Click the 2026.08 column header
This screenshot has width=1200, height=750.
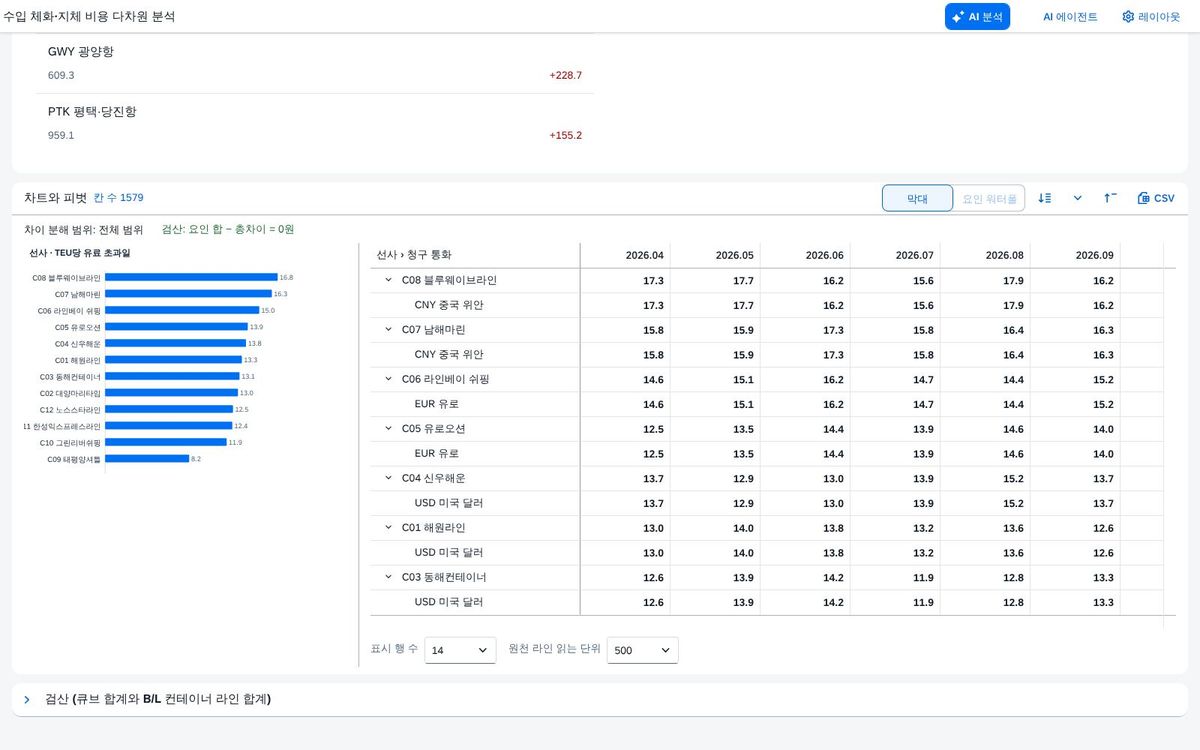click(985, 255)
